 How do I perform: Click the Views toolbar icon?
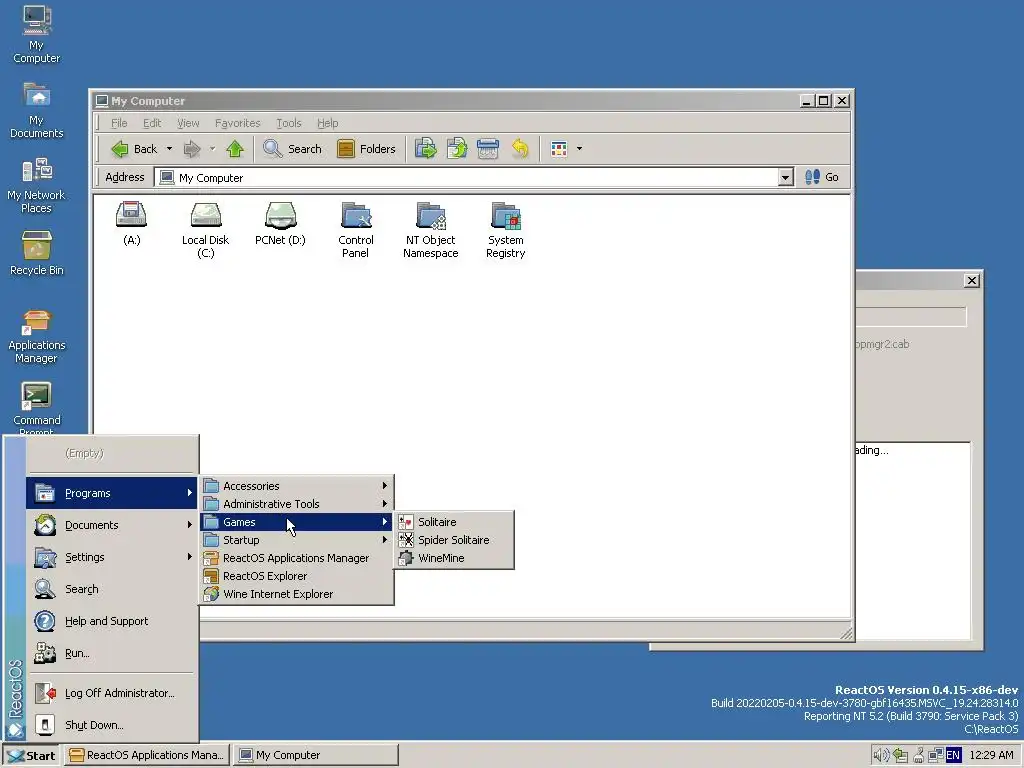559,149
